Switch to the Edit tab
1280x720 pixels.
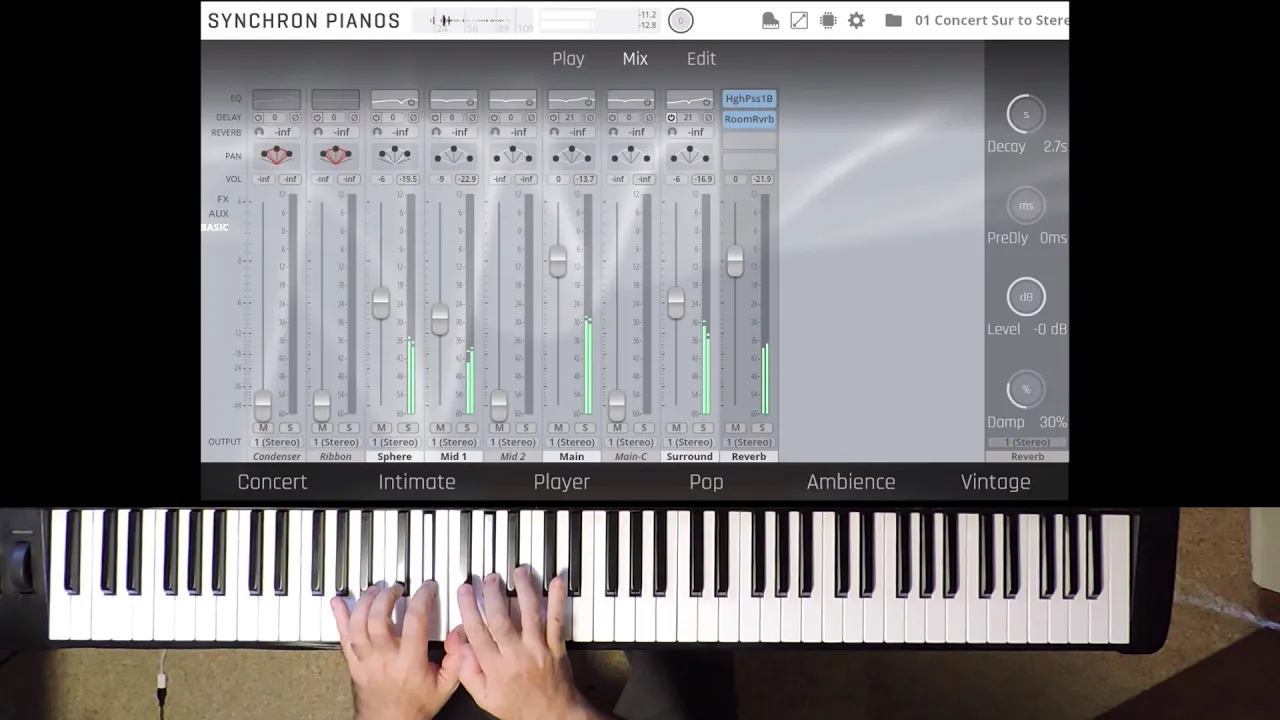pos(701,59)
